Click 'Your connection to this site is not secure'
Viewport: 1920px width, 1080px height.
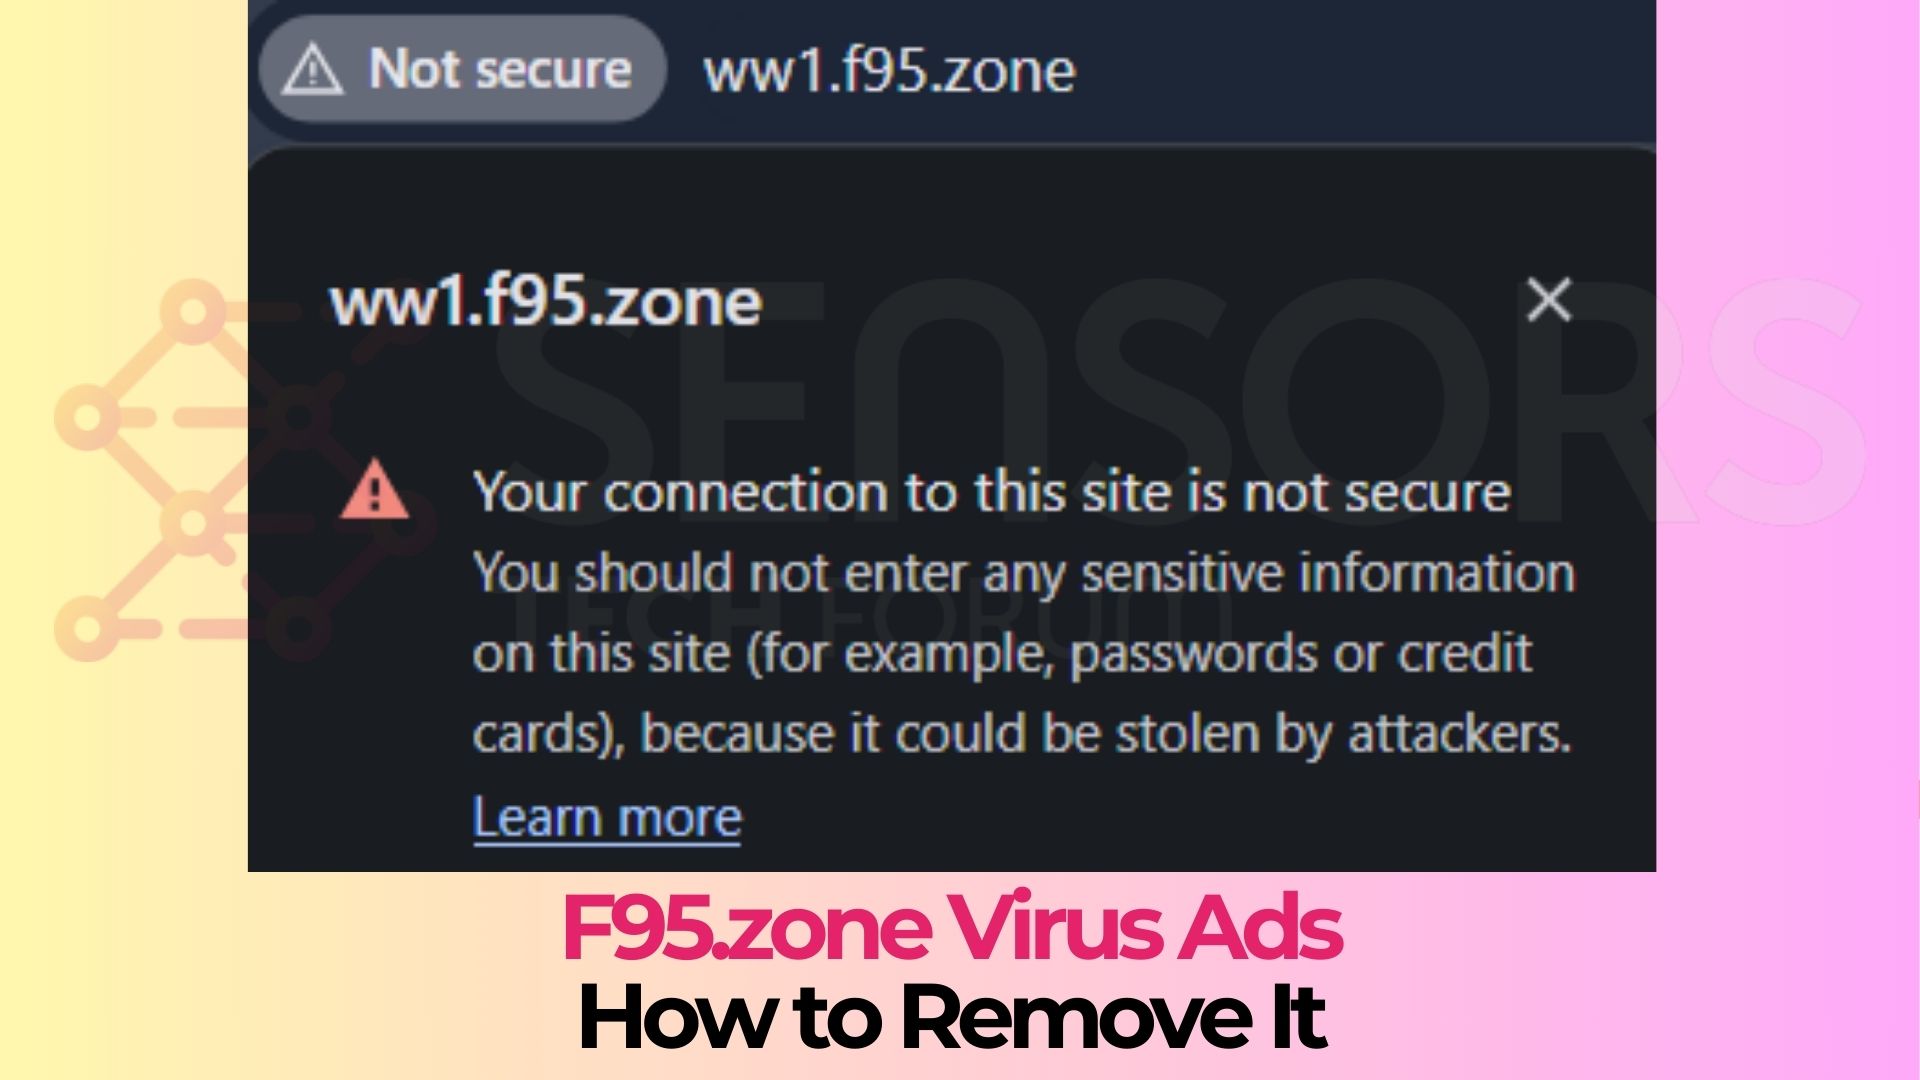point(992,492)
